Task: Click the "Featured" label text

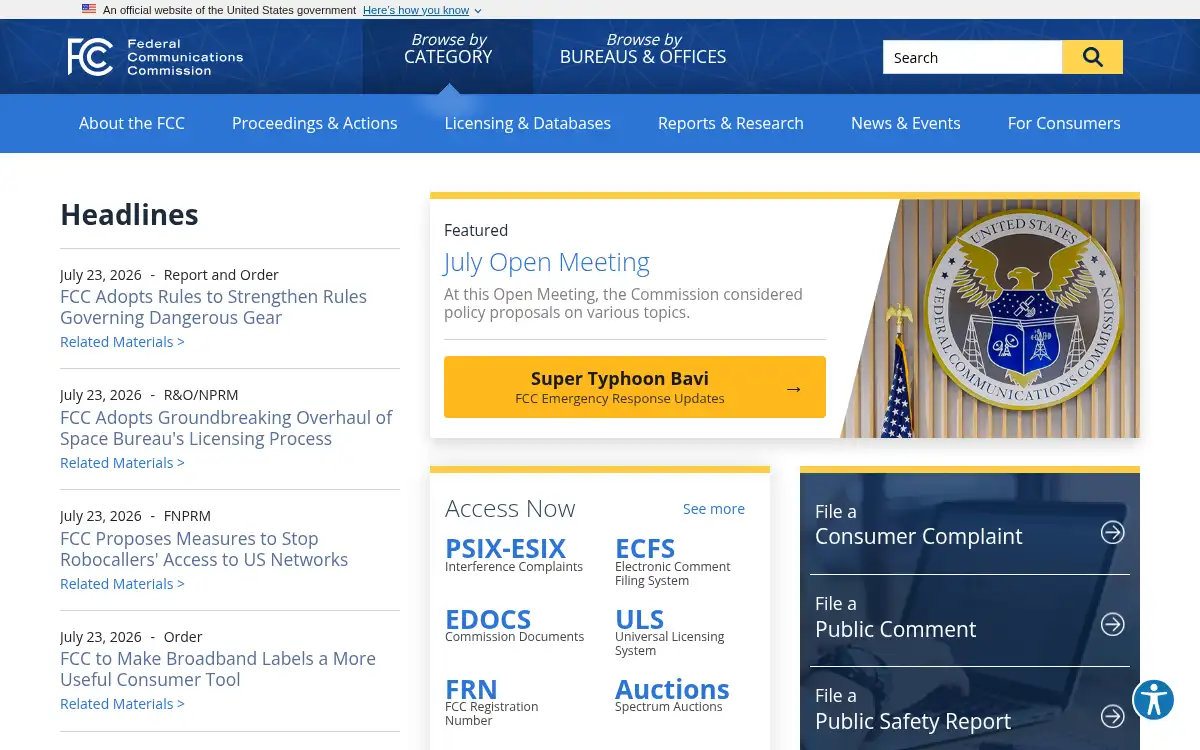Action: (x=476, y=230)
